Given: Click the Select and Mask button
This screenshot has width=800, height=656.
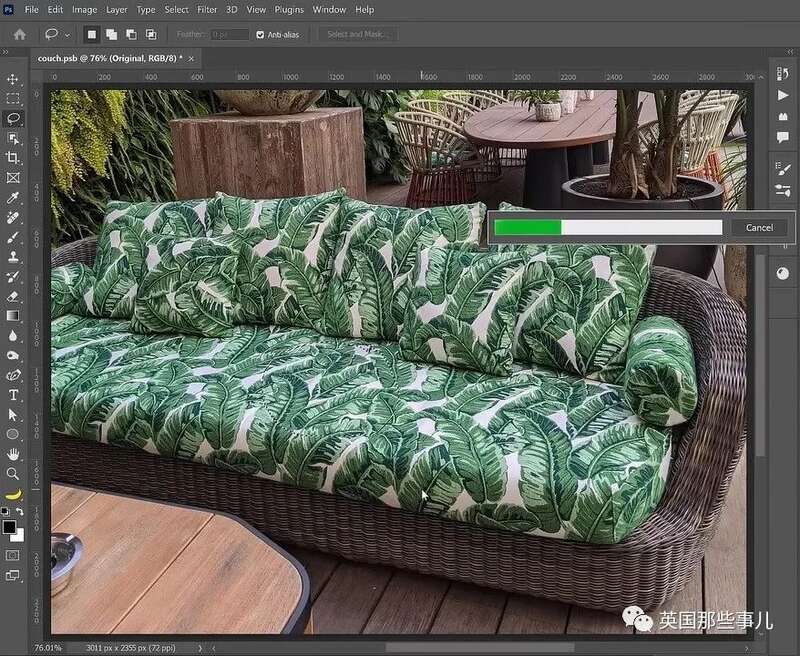Looking at the screenshot, I should [x=356, y=35].
